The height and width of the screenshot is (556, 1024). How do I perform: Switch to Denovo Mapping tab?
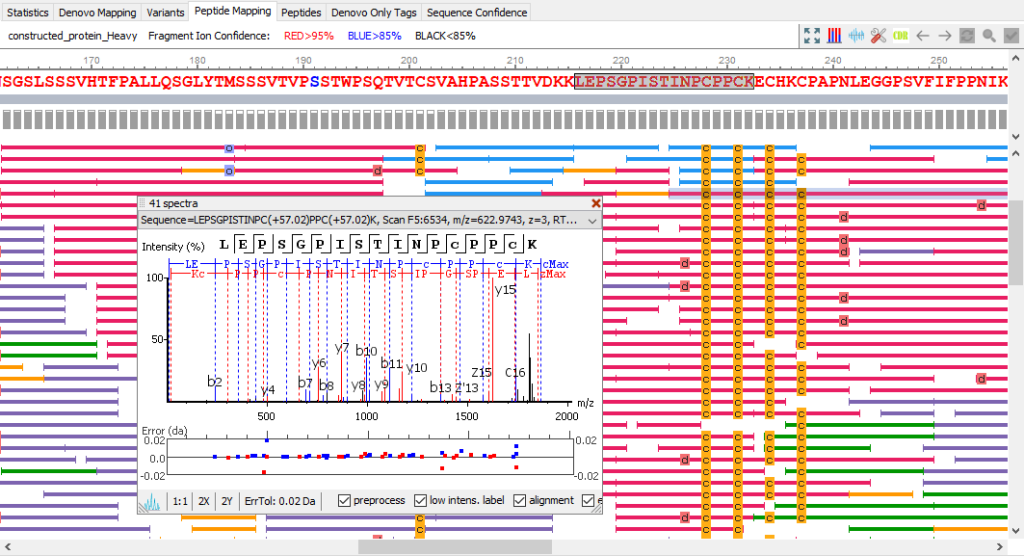point(97,12)
